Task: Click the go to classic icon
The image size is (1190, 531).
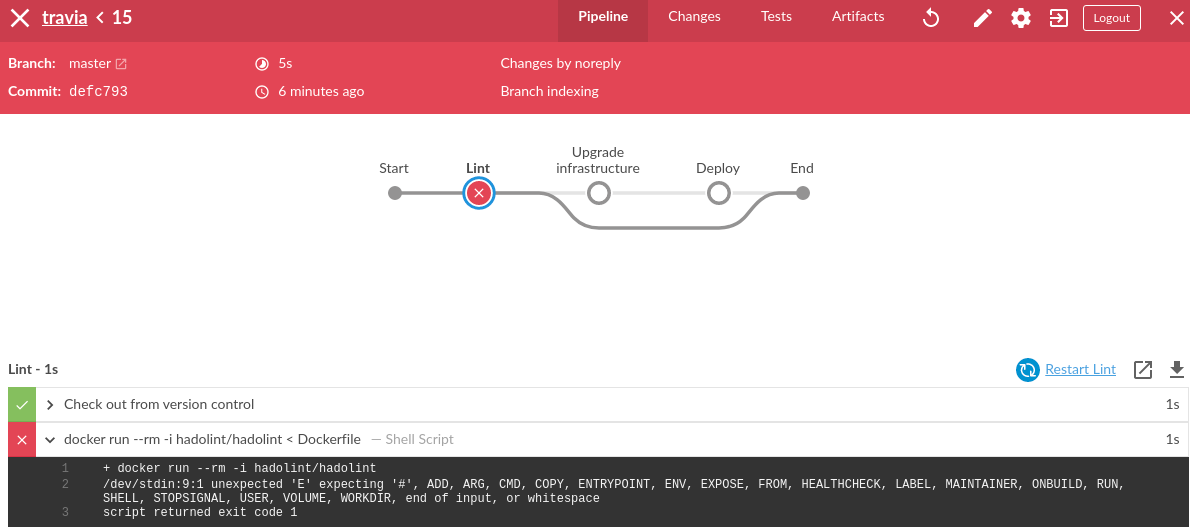Action: [1059, 18]
